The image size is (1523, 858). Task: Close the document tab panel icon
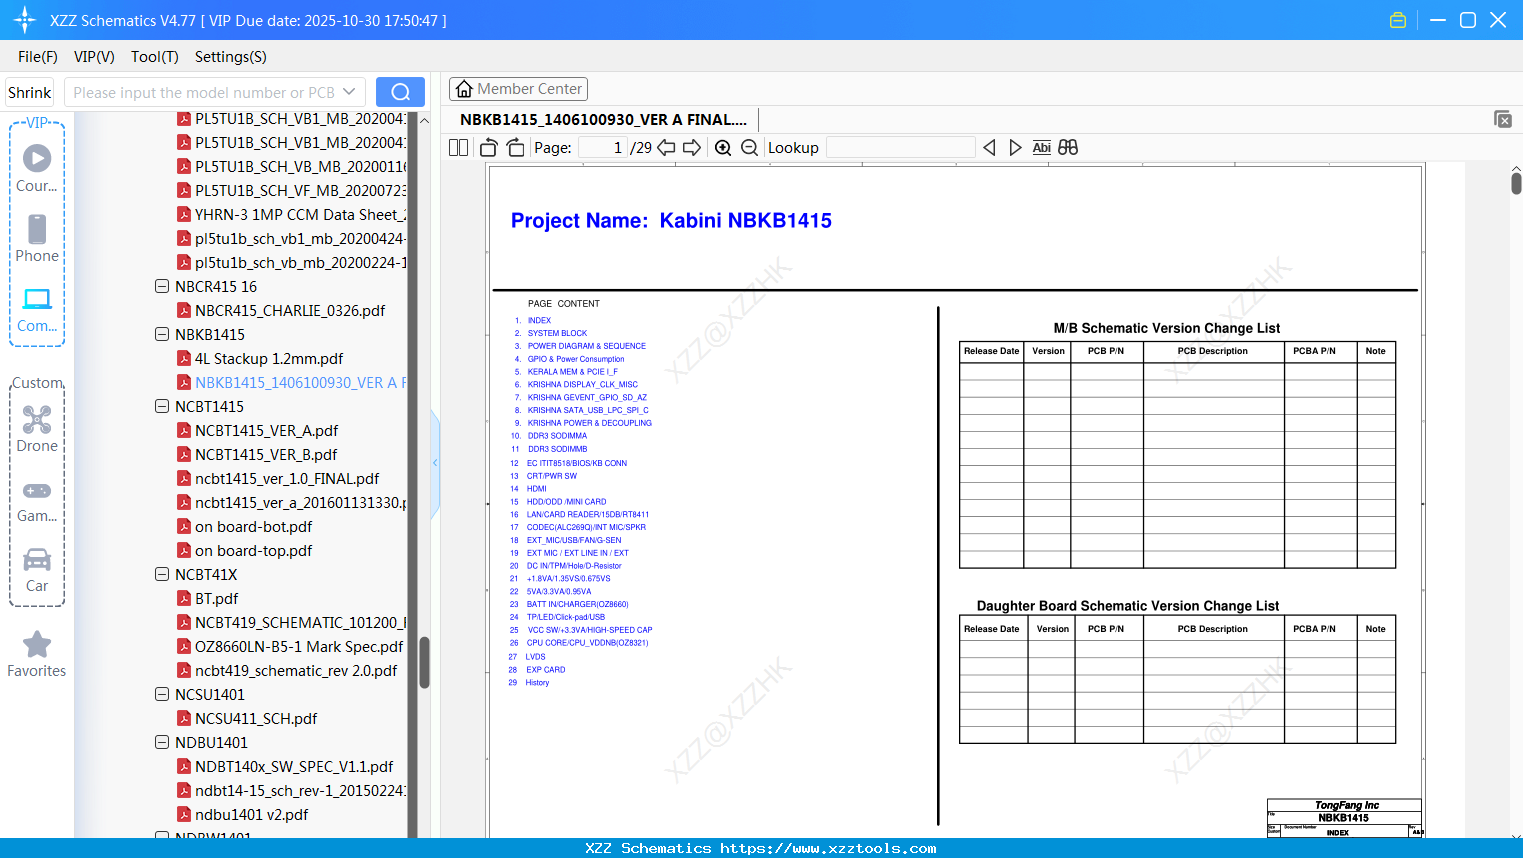tap(1503, 119)
